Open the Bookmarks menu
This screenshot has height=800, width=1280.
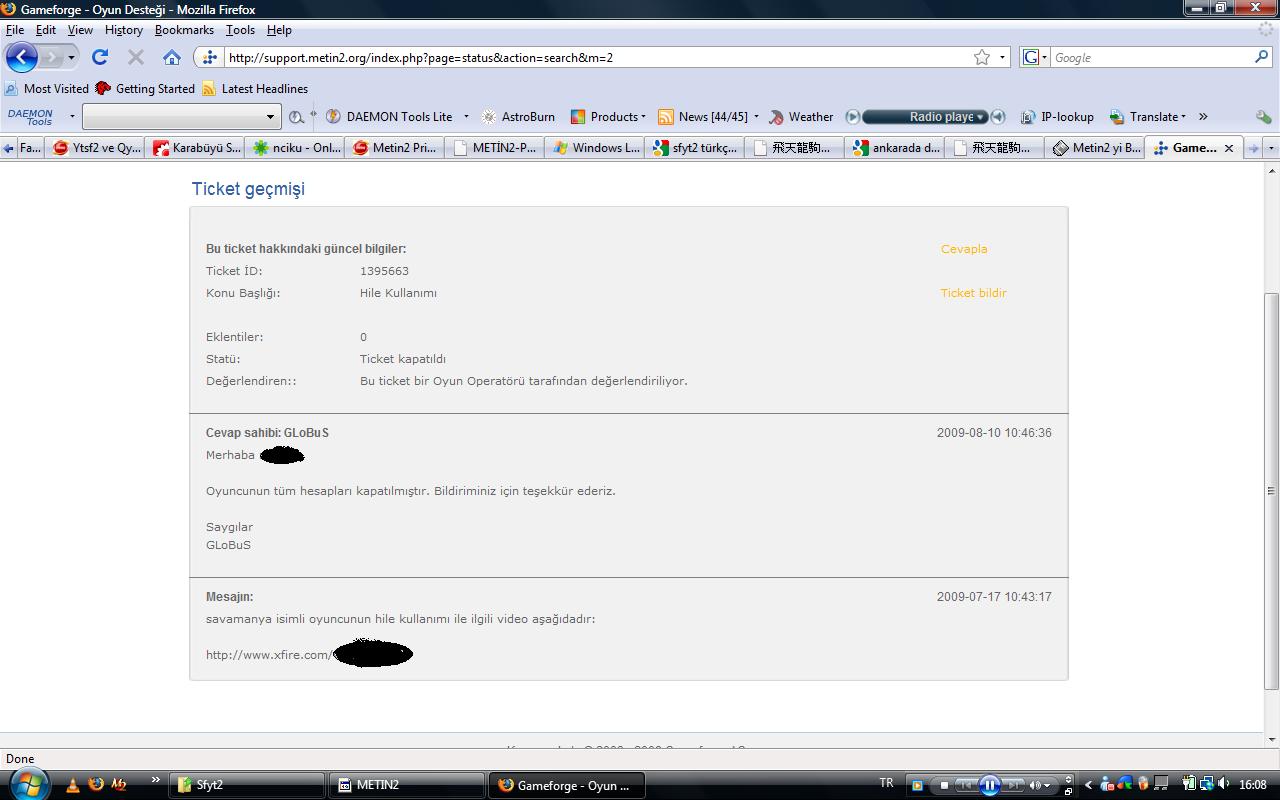point(184,30)
